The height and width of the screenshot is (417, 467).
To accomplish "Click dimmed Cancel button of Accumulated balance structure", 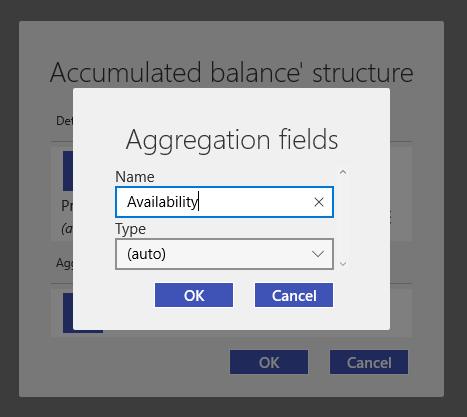I will pos(369,362).
